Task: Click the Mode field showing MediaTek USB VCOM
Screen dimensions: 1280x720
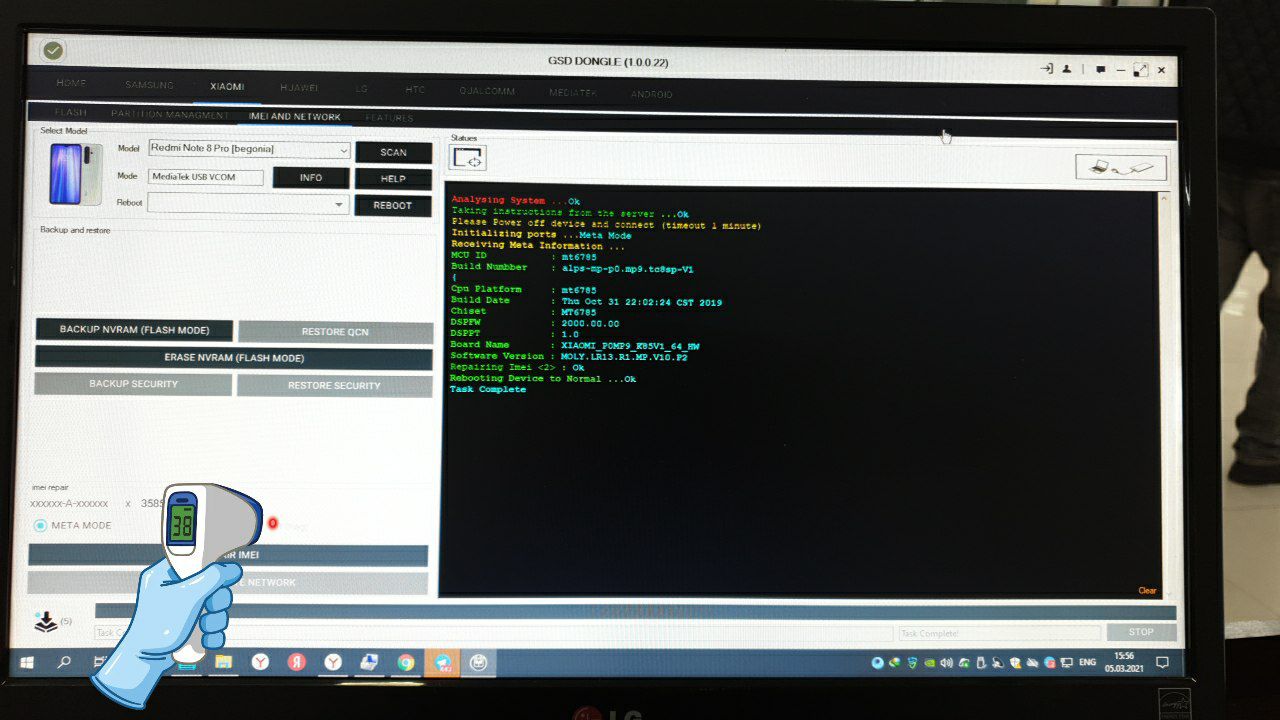Action: pyautogui.click(x=206, y=177)
